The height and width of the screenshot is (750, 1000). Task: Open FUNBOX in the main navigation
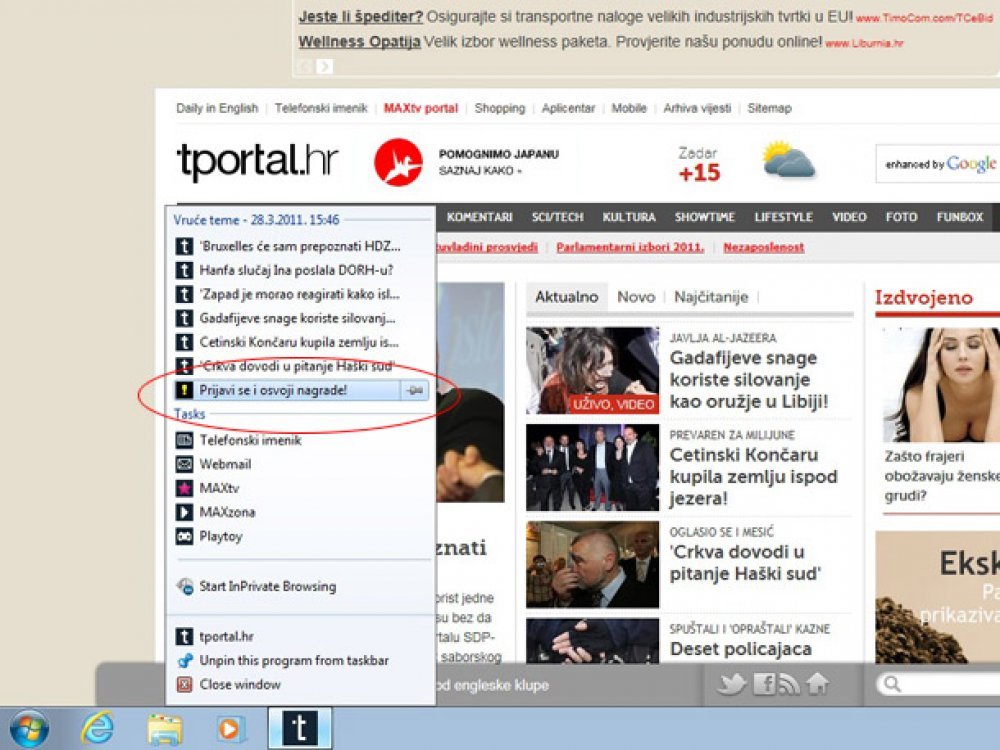point(960,217)
